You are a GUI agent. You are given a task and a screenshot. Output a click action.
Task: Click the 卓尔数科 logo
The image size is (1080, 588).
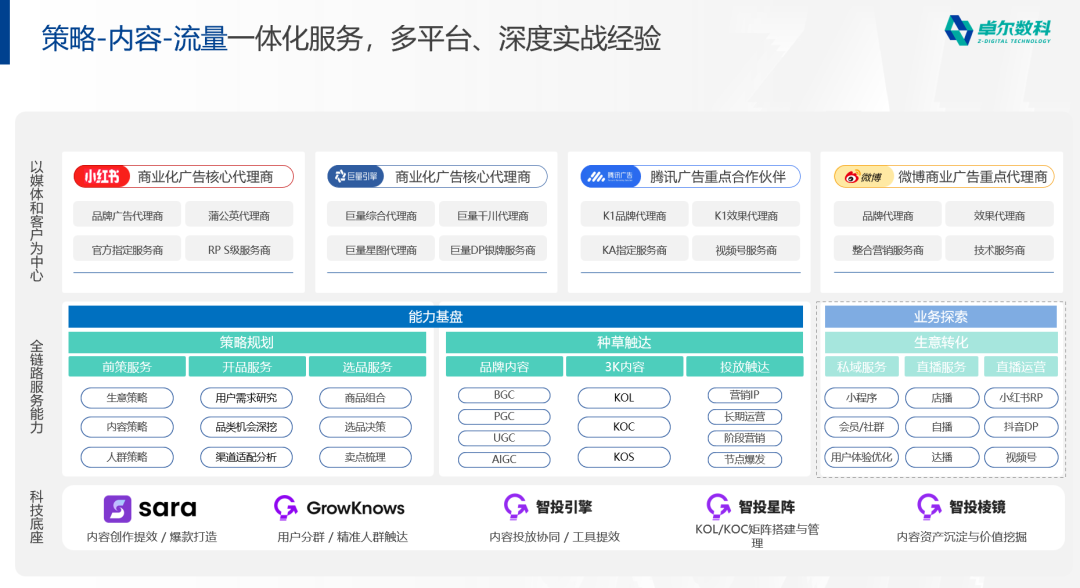pos(997,30)
